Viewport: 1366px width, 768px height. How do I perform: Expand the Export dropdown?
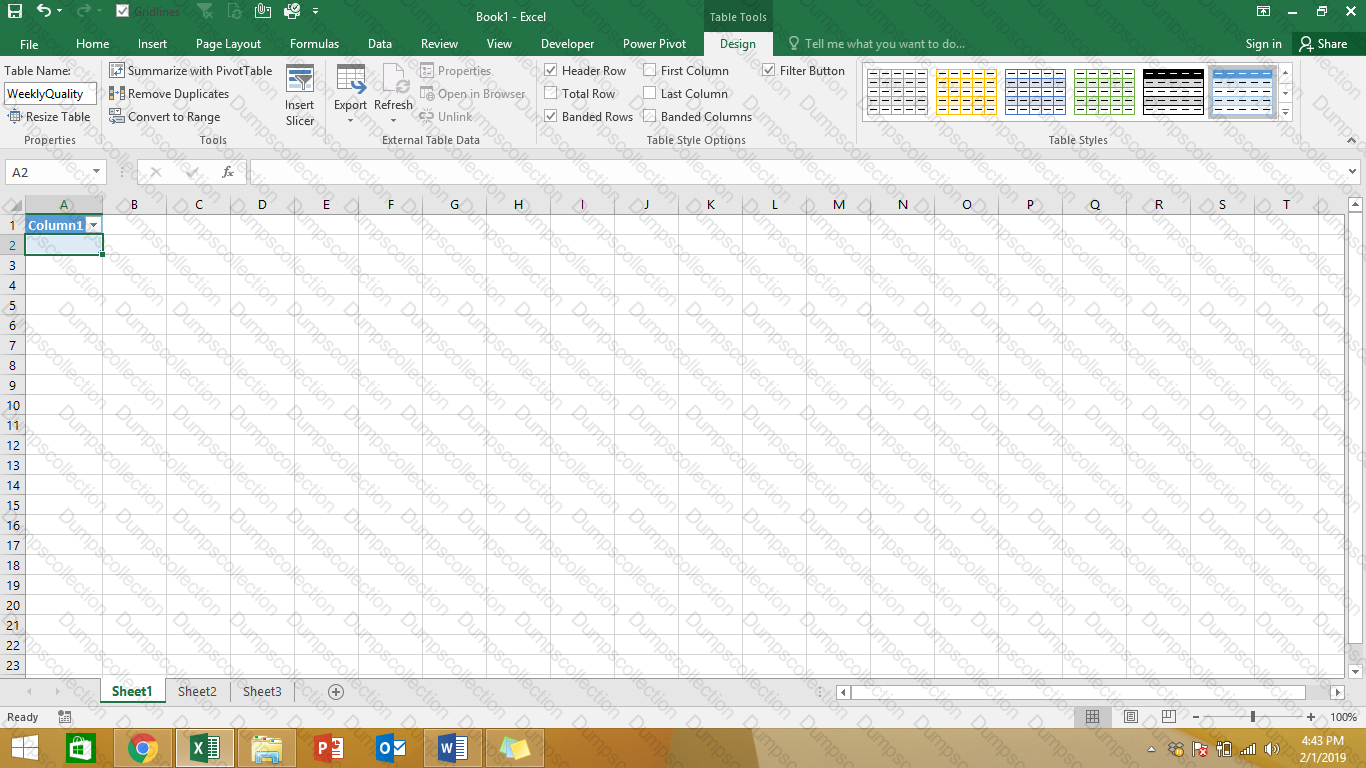tap(350, 121)
